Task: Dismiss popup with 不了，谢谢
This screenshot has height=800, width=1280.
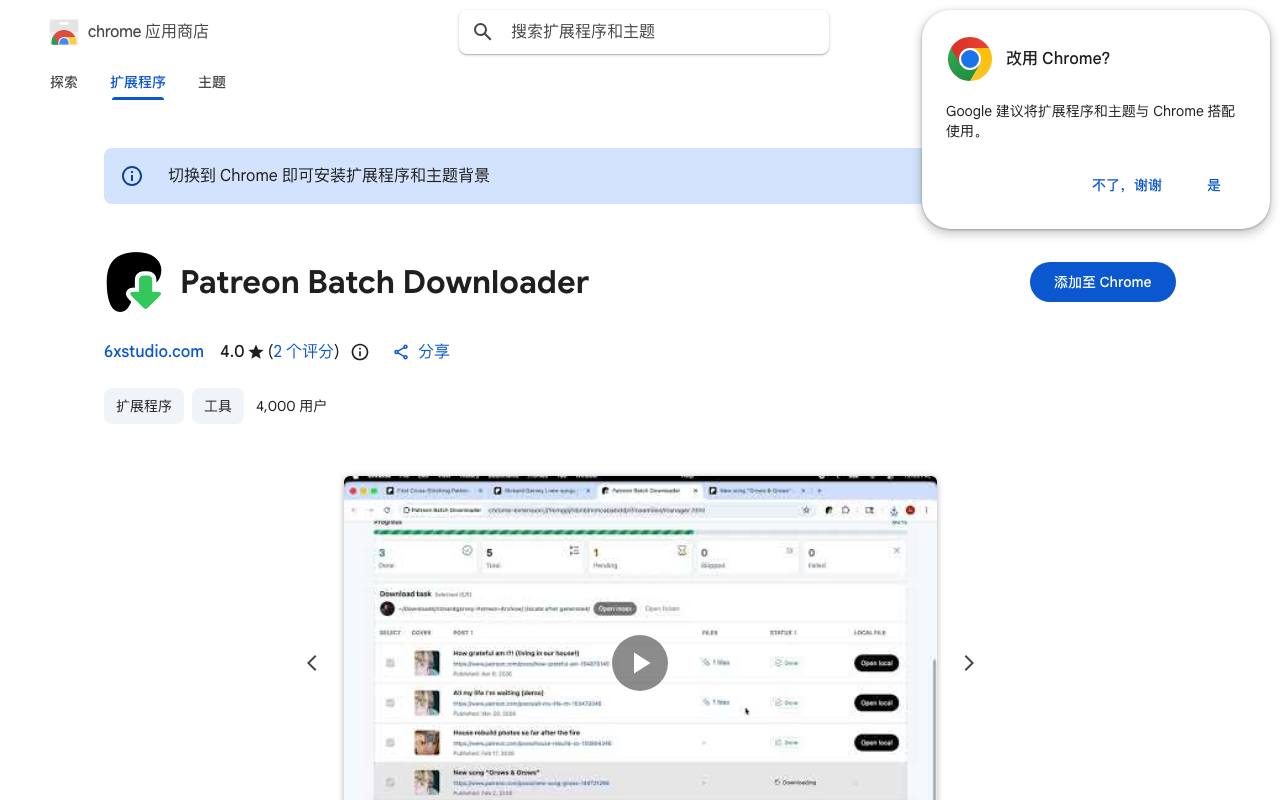Action: (x=1127, y=185)
